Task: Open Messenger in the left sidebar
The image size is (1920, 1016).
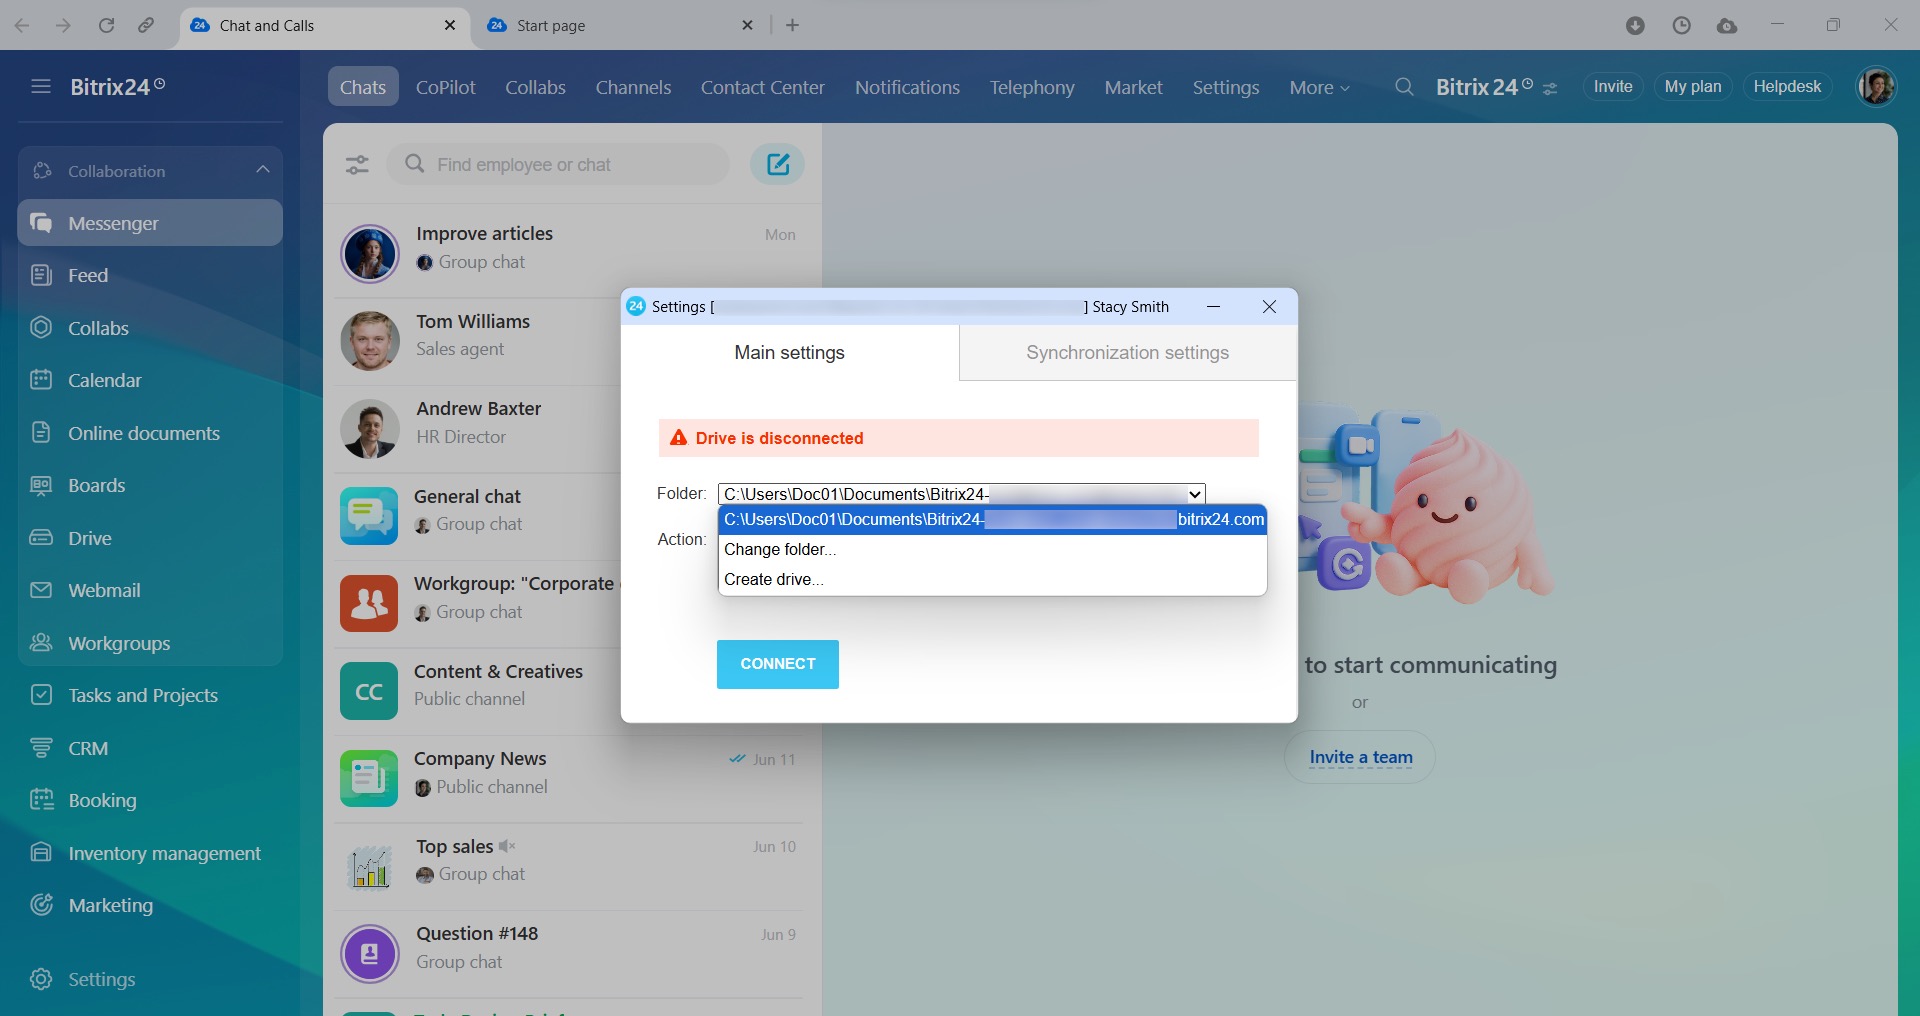Action: coord(150,223)
